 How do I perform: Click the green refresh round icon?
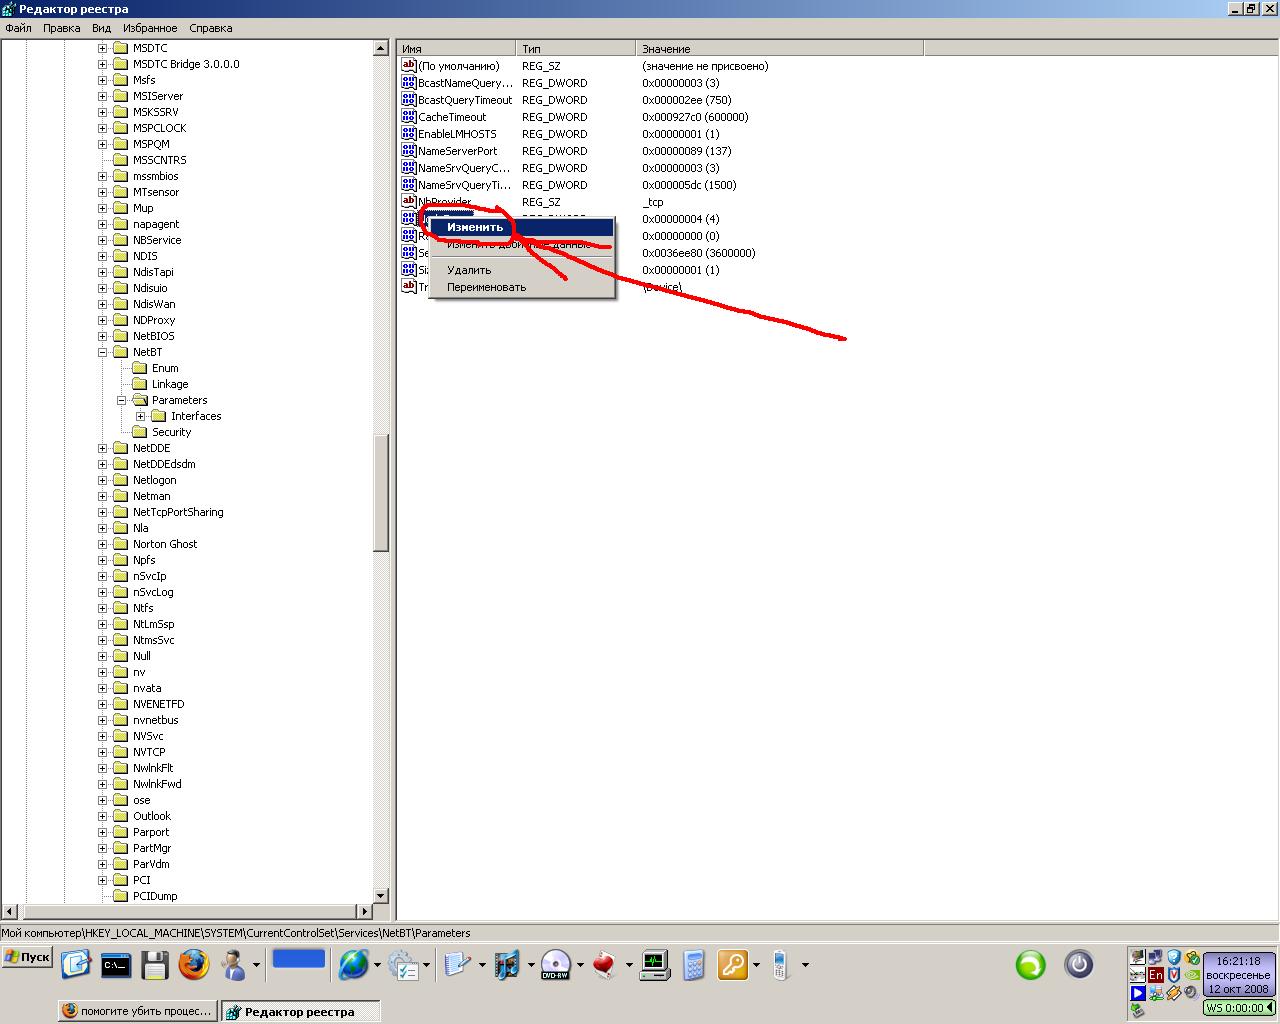(1030, 965)
